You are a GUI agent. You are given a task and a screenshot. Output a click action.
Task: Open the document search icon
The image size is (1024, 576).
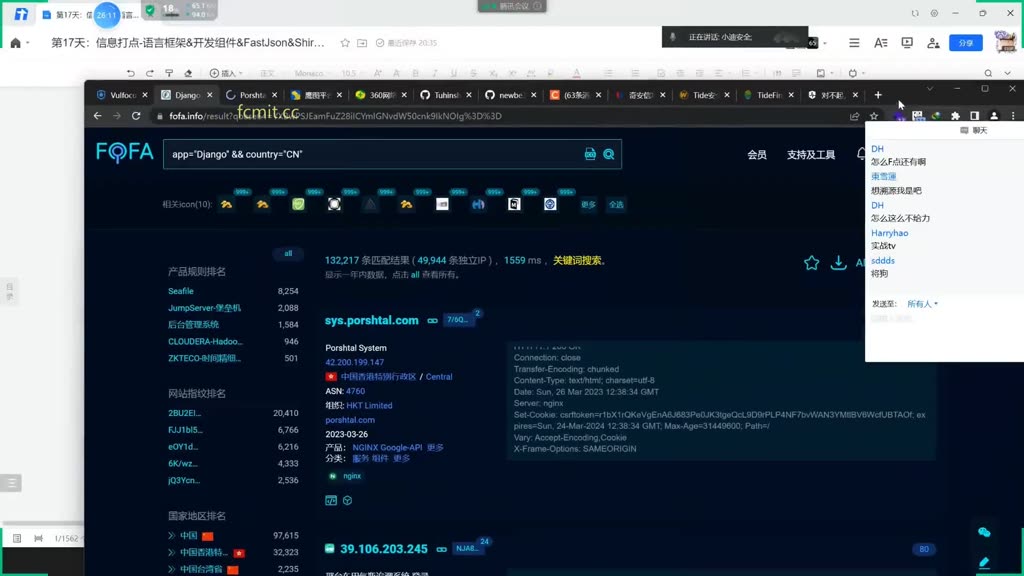pos(988,73)
